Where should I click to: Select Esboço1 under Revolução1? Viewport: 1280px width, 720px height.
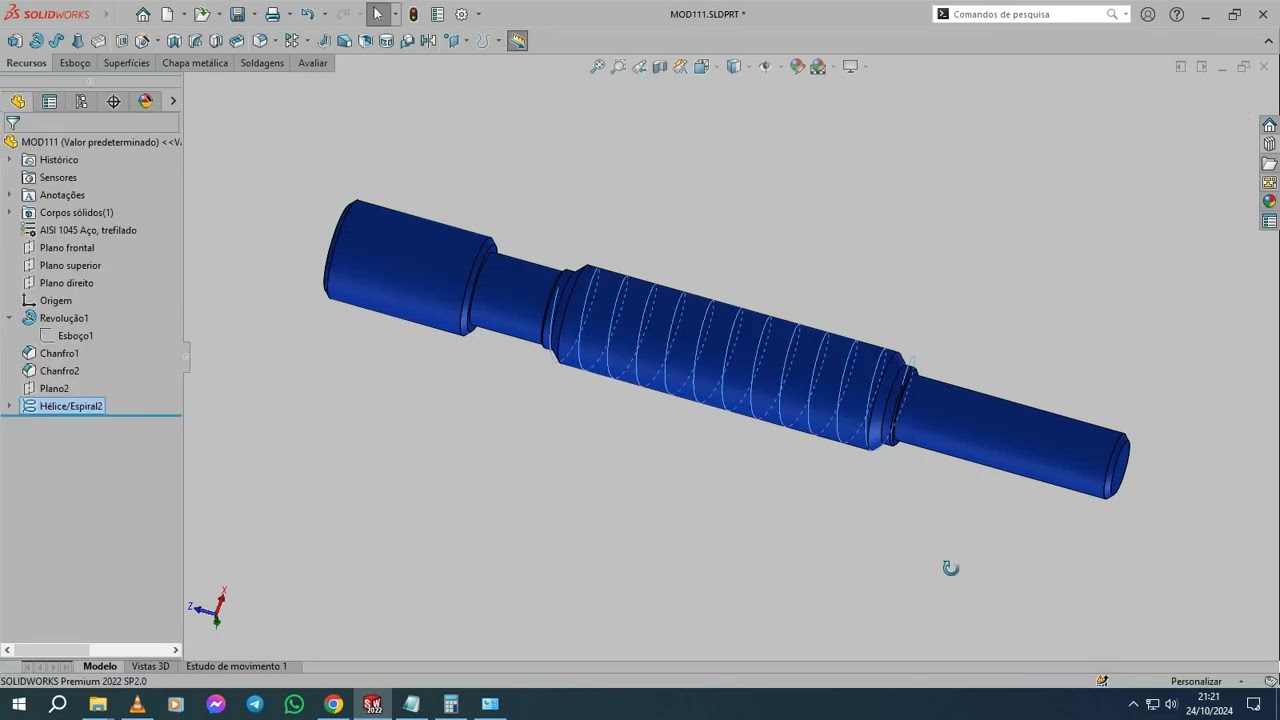75,336
